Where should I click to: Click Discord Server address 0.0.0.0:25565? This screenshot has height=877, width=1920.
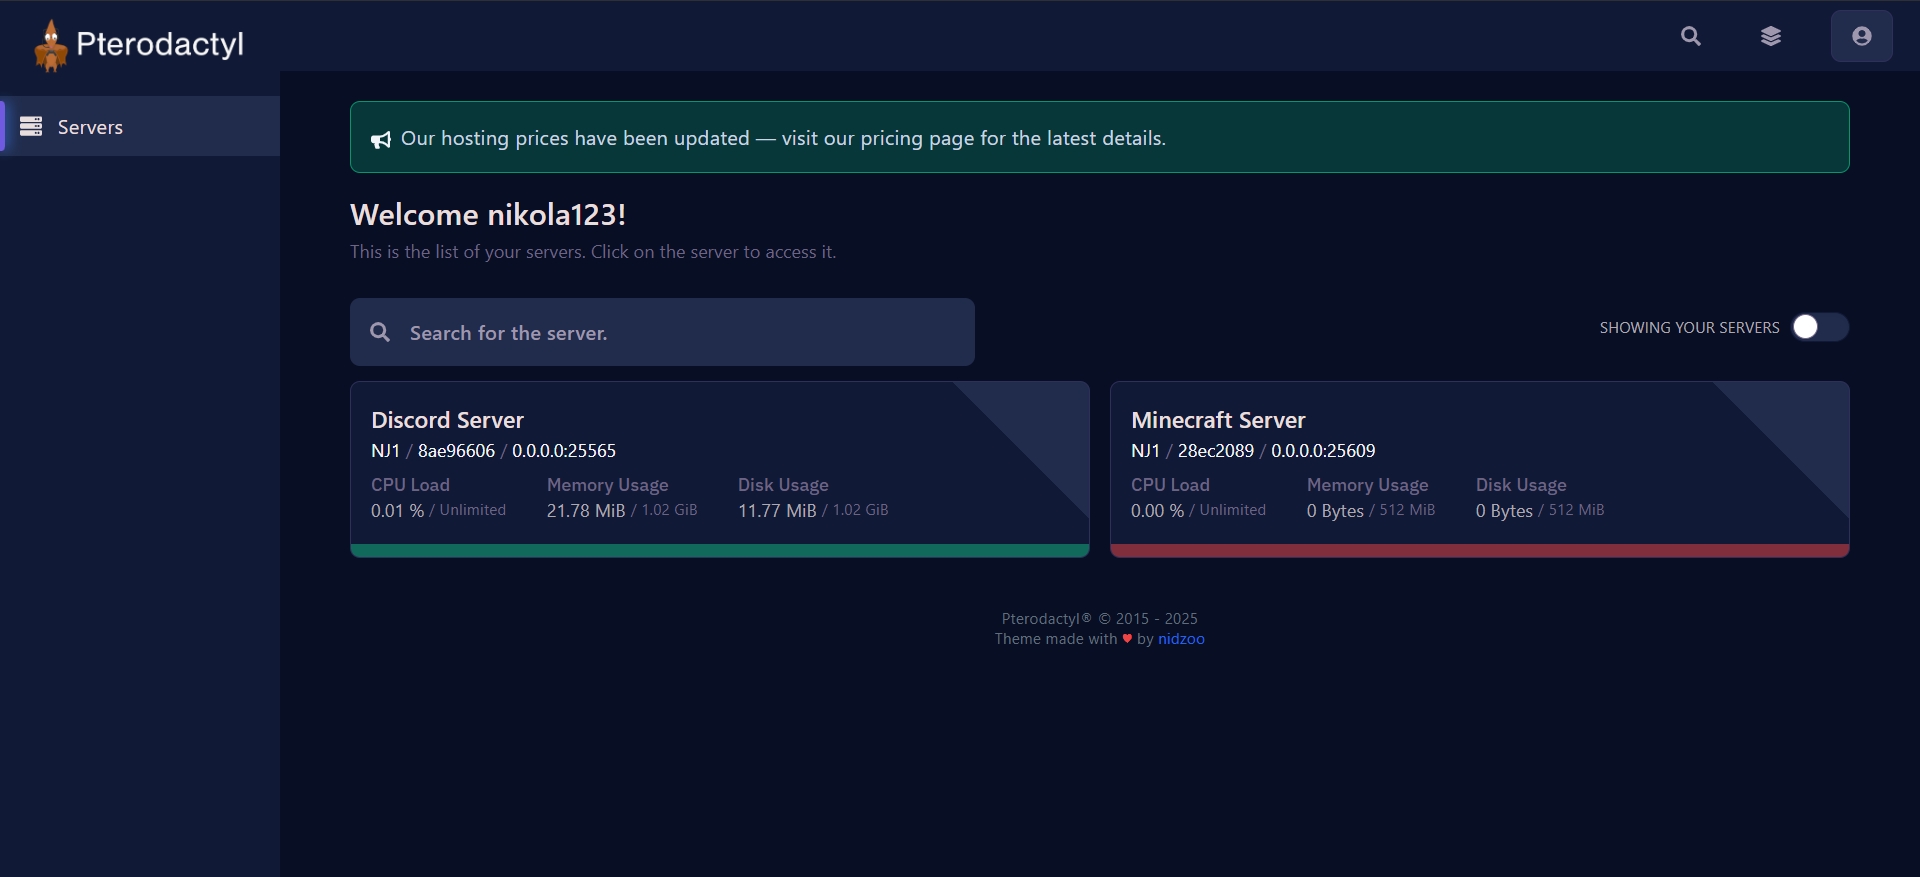[564, 451]
